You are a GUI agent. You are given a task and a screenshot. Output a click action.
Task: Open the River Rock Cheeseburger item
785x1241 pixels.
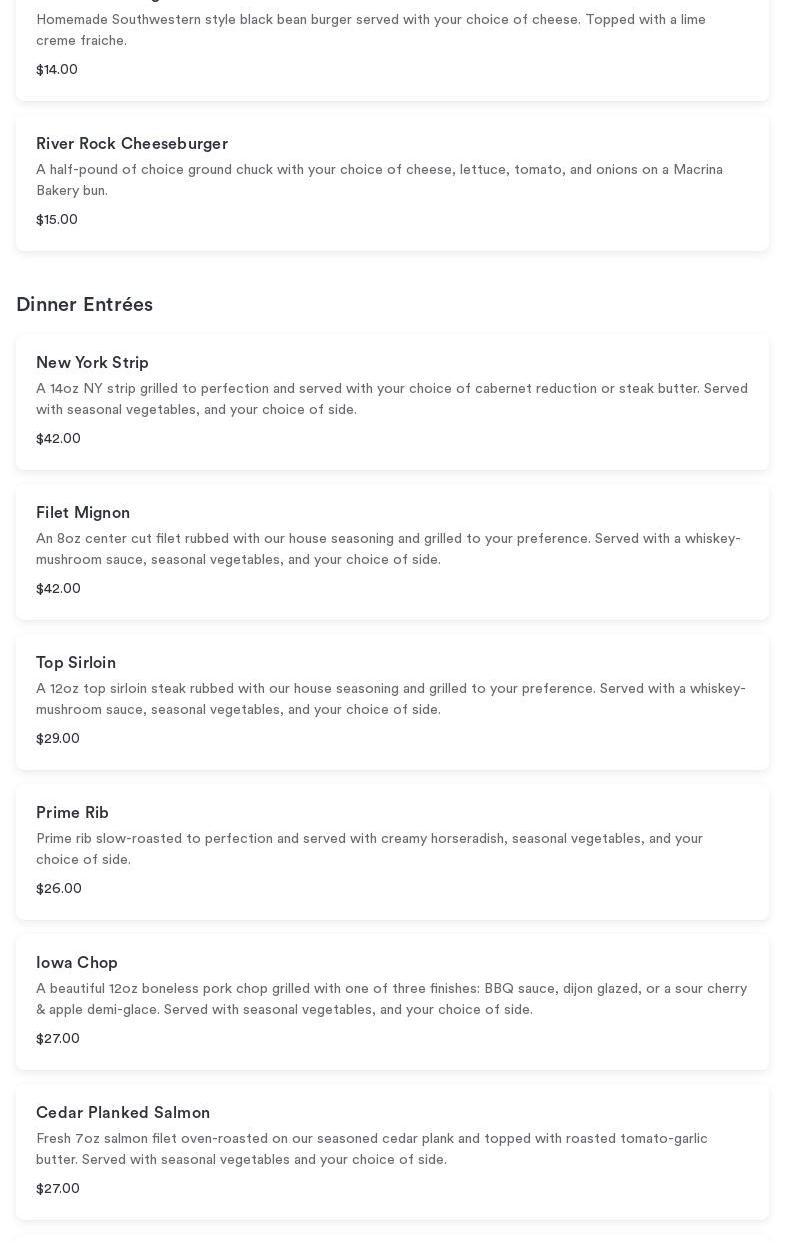[132, 144]
